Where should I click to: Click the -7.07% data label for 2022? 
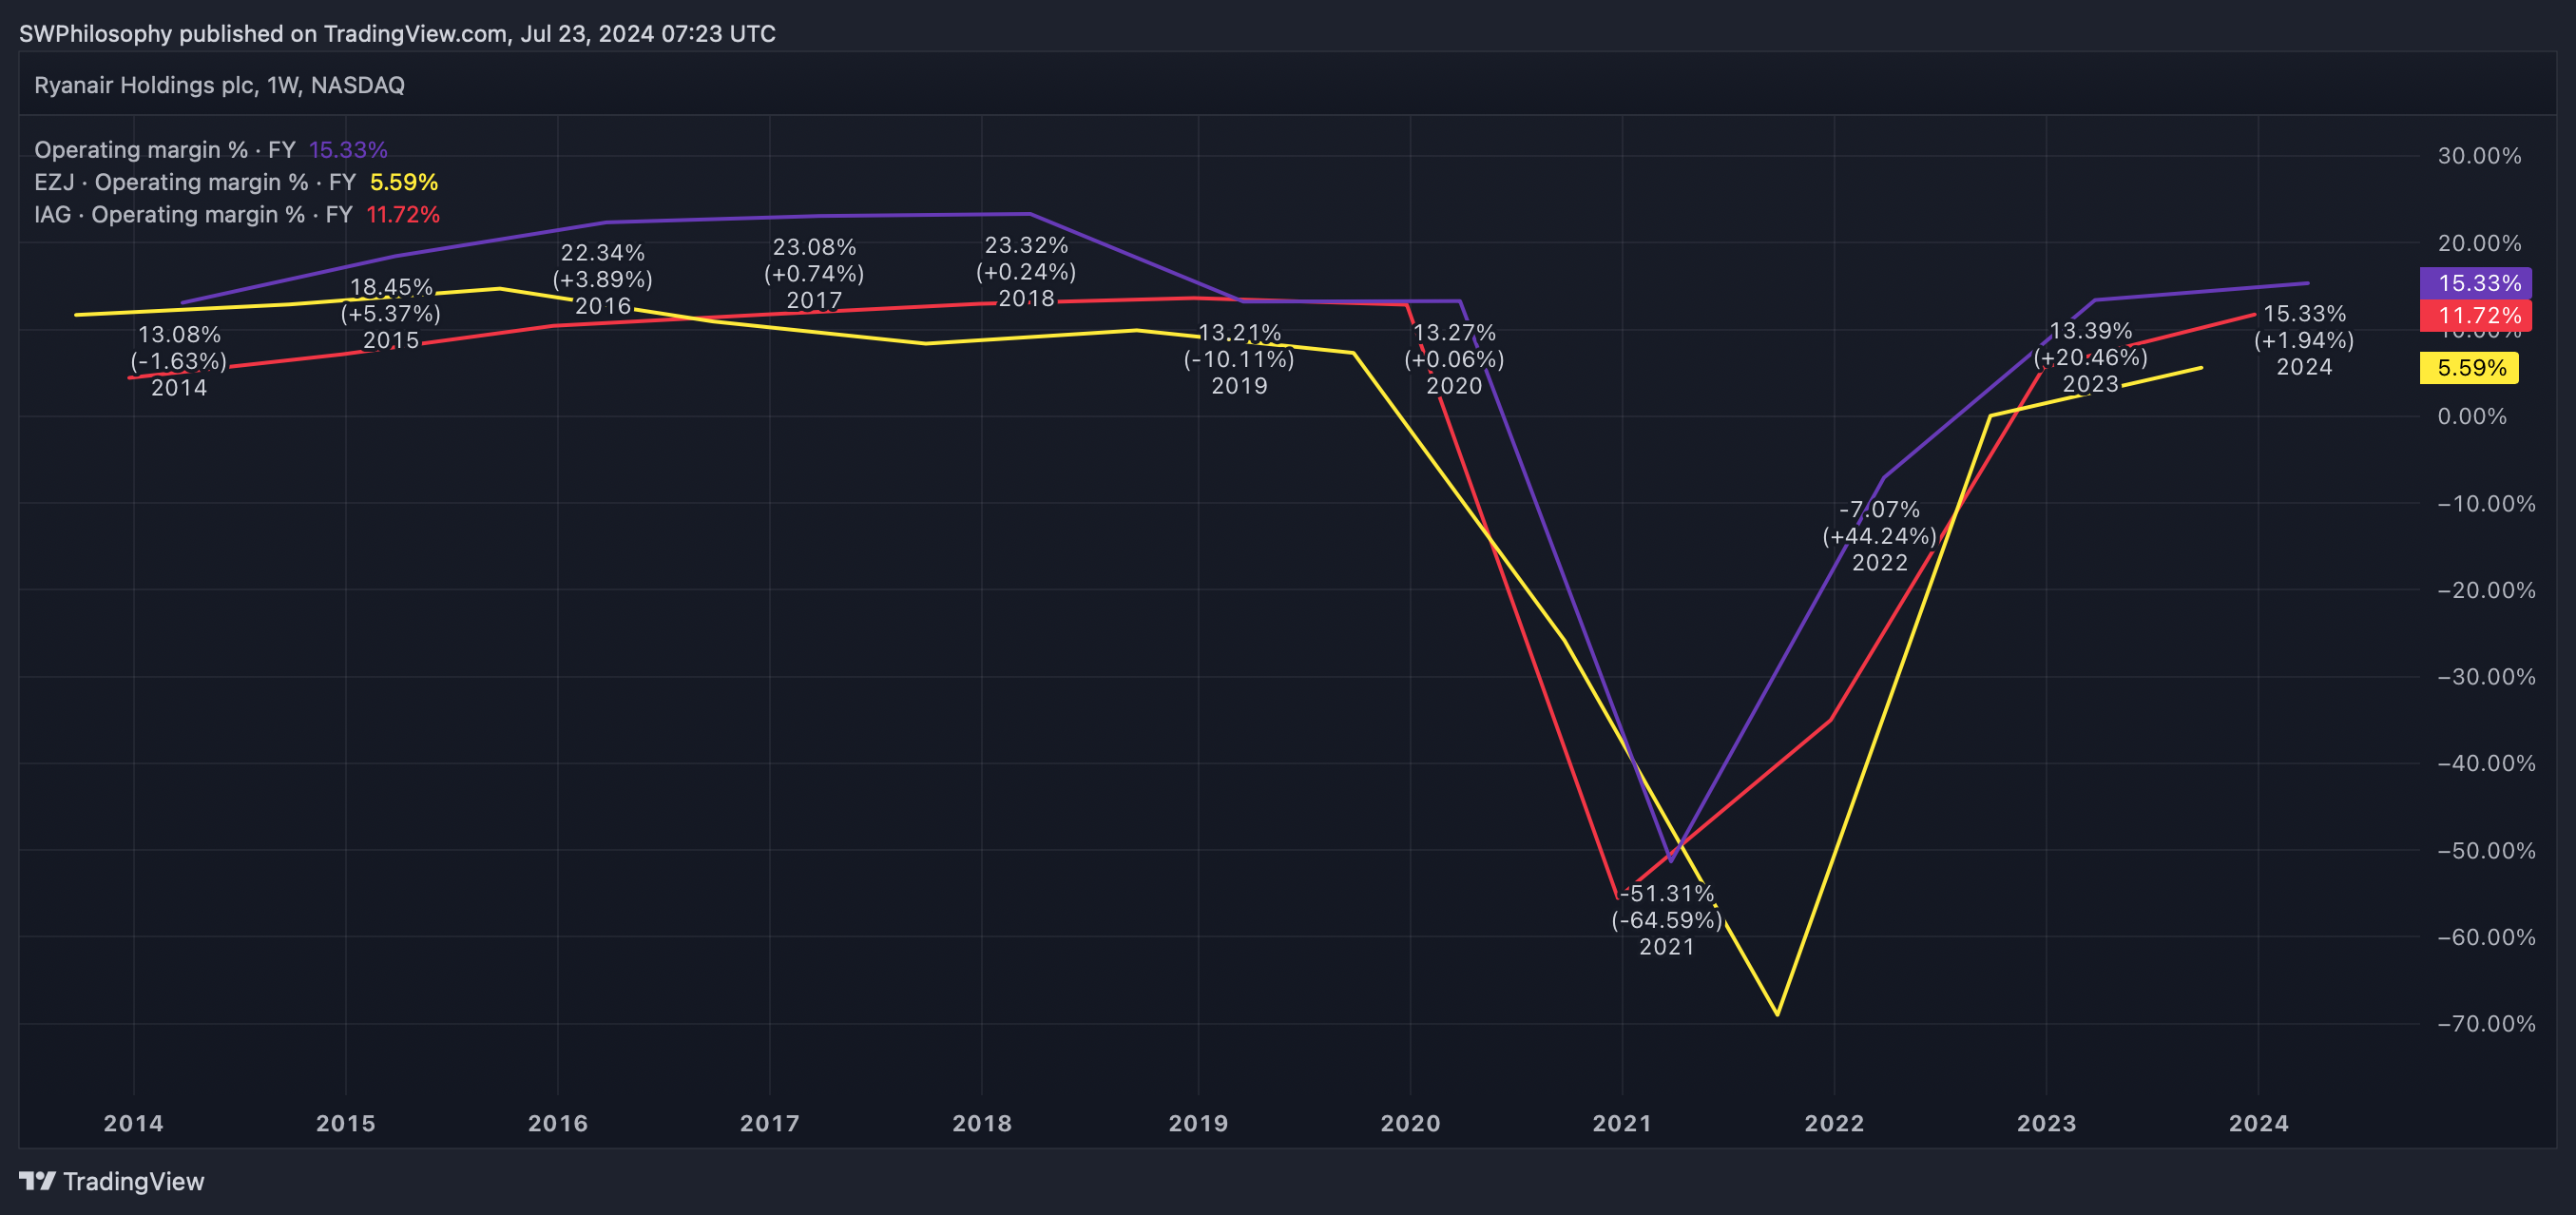[x=1879, y=510]
